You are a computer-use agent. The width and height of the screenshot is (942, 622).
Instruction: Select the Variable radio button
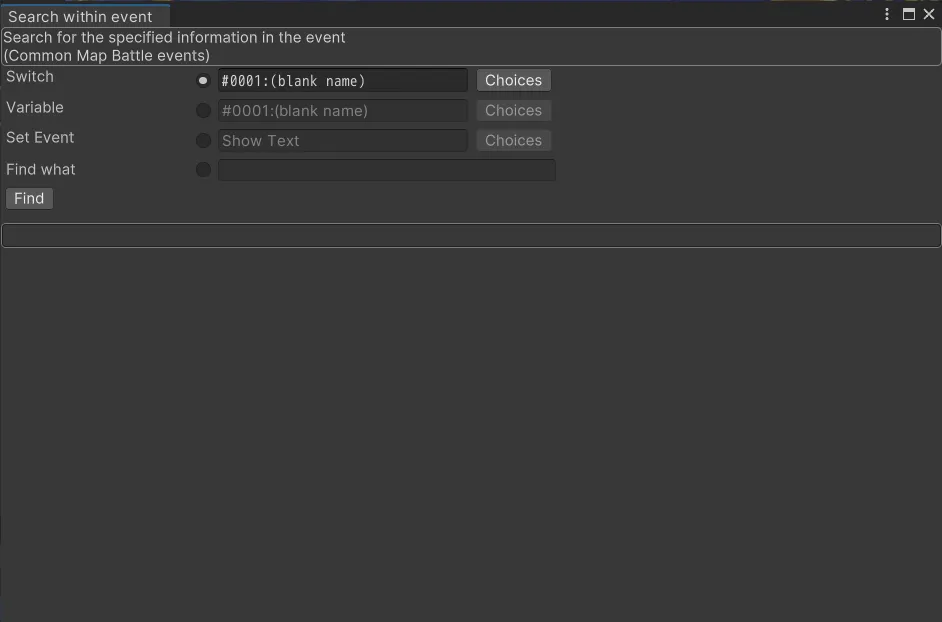tap(204, 111)
